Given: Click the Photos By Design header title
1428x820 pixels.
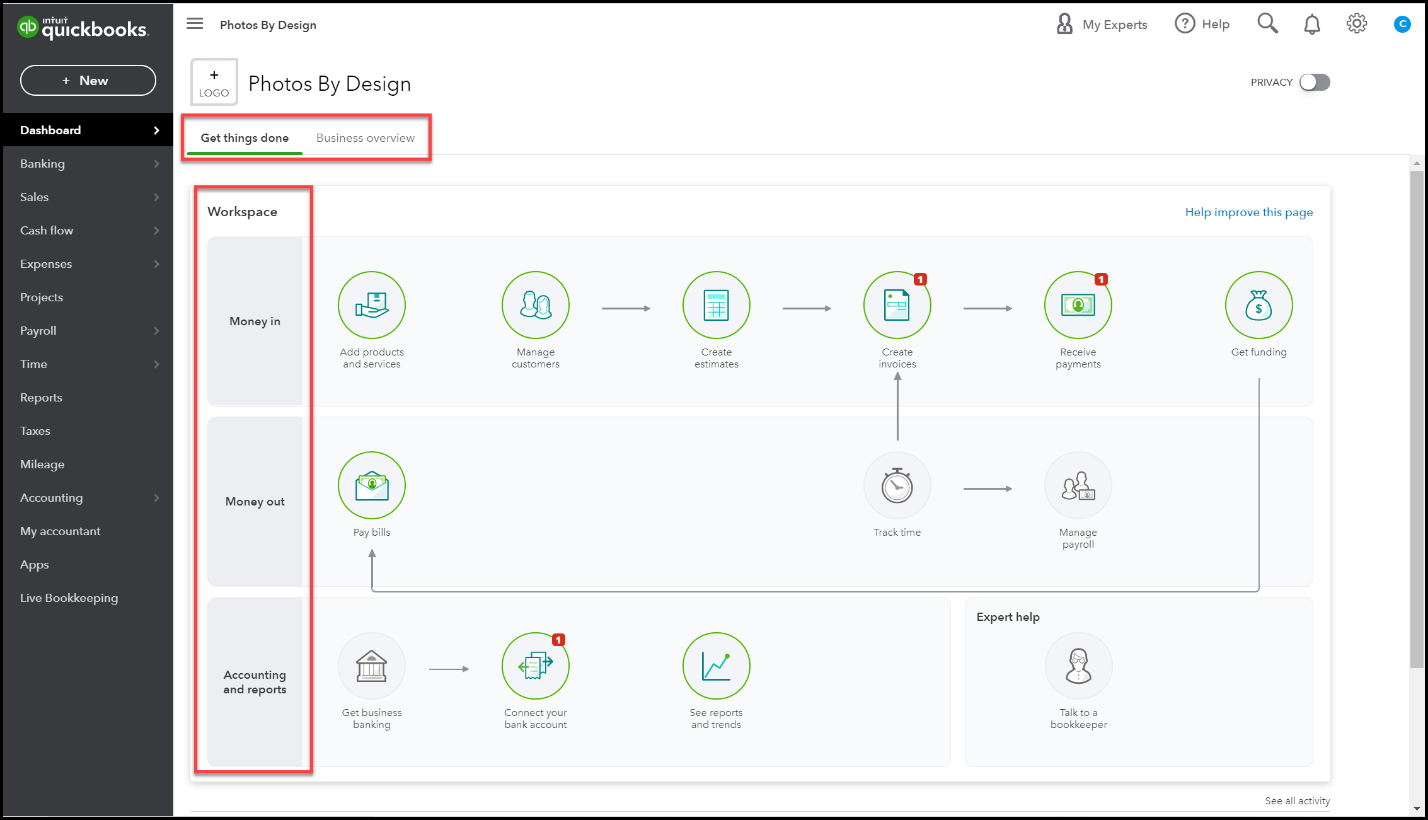Looking at the screenshot, I should [x=330, y=84].
